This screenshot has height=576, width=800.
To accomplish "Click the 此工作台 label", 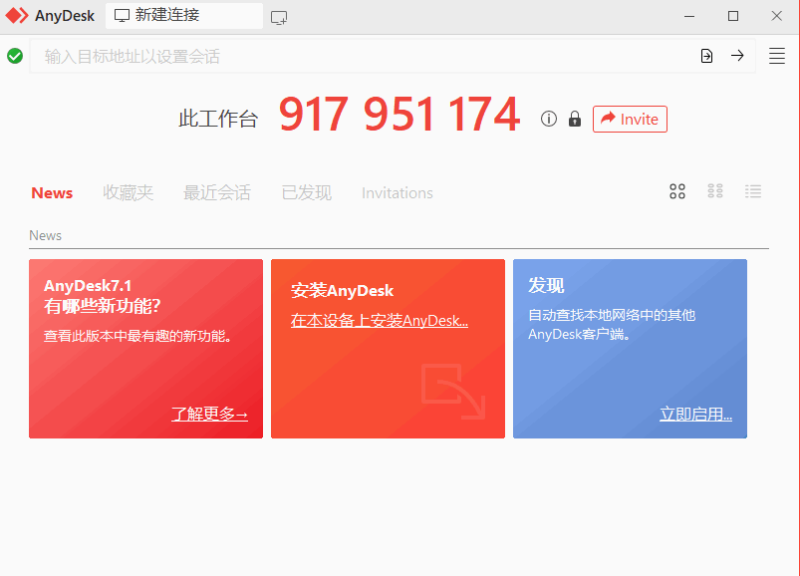I will [x=218, y=119].
